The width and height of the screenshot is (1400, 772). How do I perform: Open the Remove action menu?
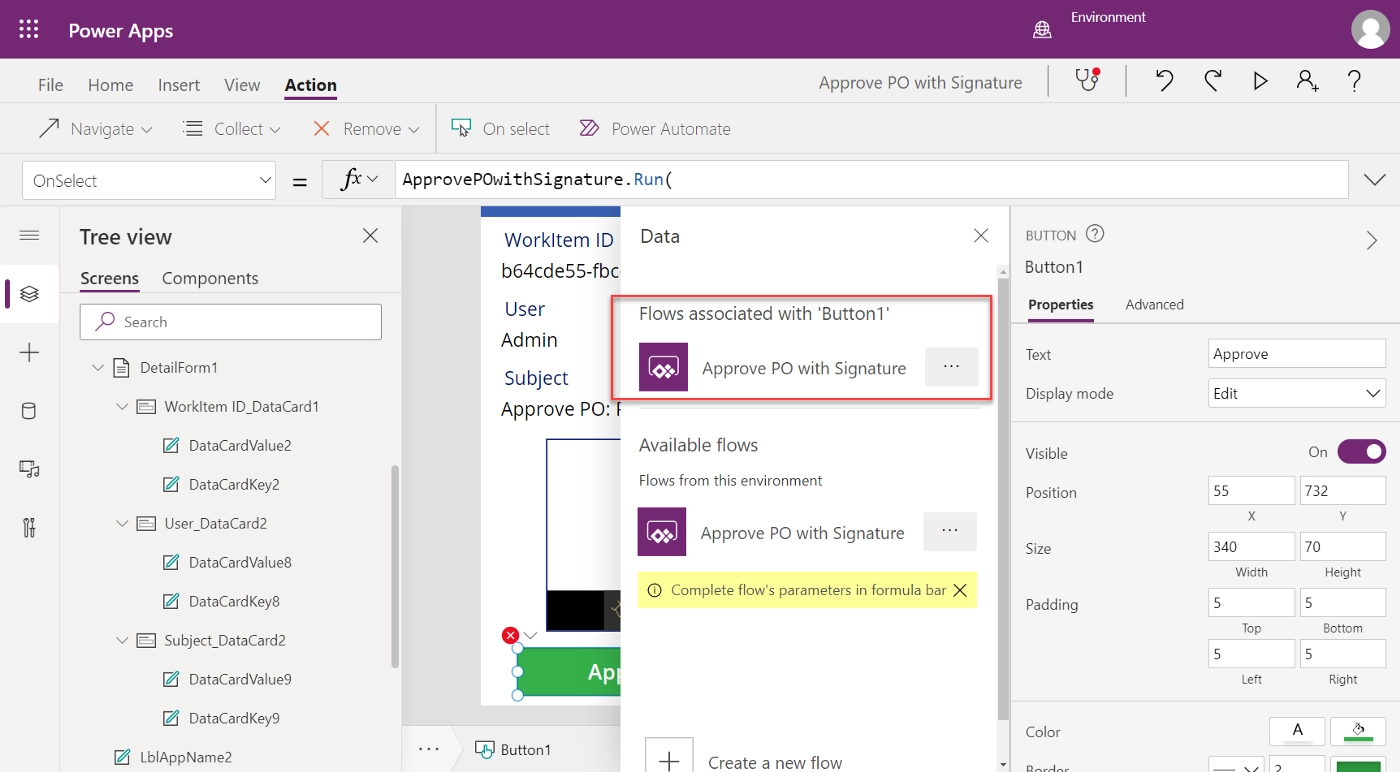pyautogui.click(x=366, y=129)
